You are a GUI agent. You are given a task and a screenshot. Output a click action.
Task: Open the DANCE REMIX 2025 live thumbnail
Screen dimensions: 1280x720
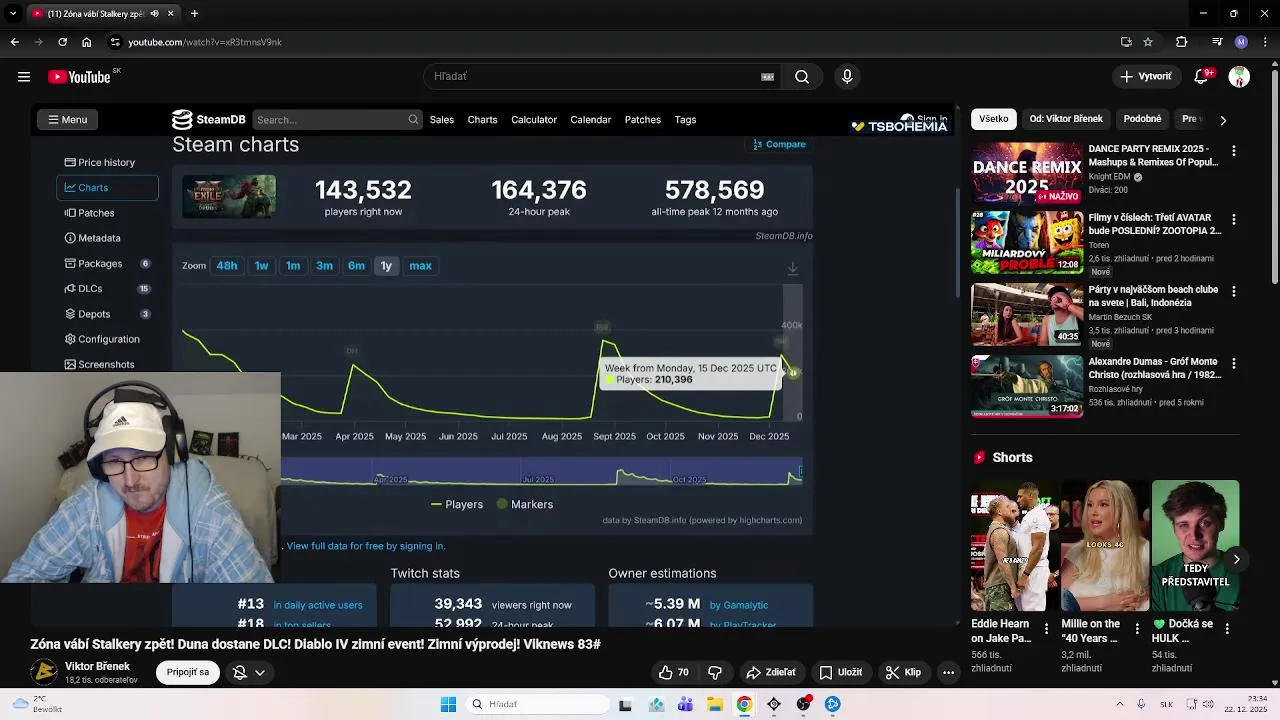[x=1027, y=173]
